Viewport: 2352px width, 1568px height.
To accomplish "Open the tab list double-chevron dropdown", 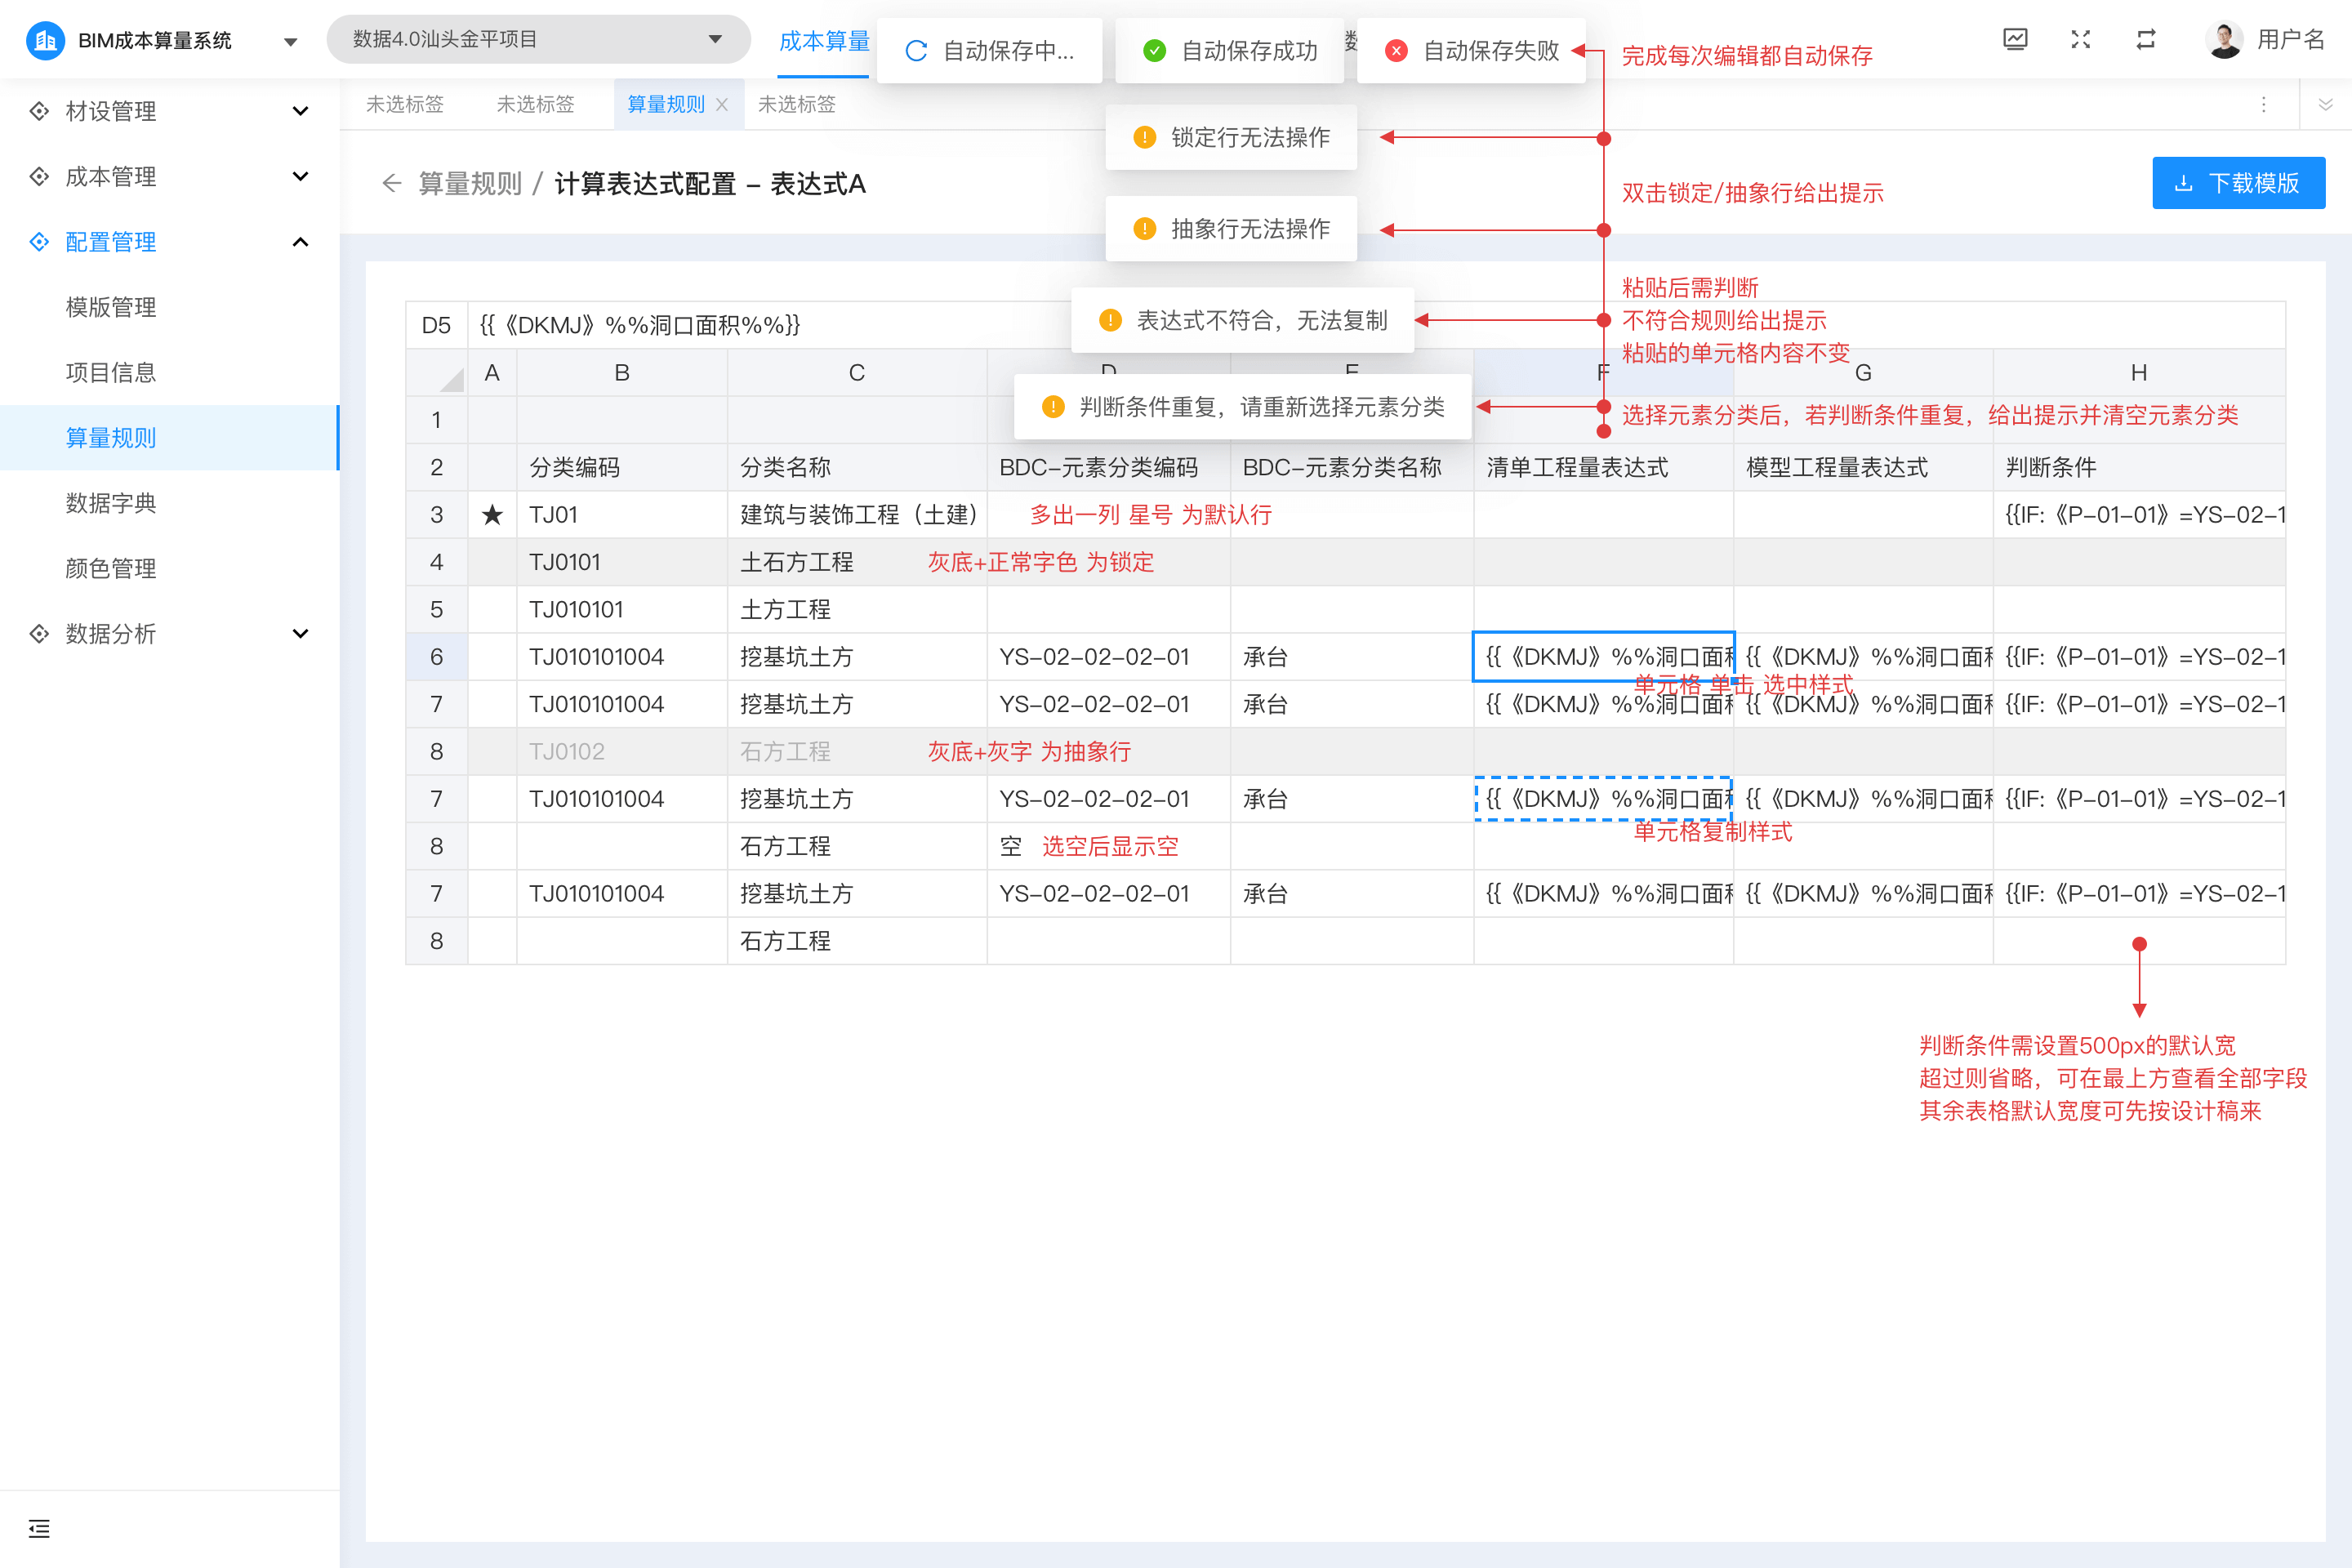I will tap(2325, 104).
